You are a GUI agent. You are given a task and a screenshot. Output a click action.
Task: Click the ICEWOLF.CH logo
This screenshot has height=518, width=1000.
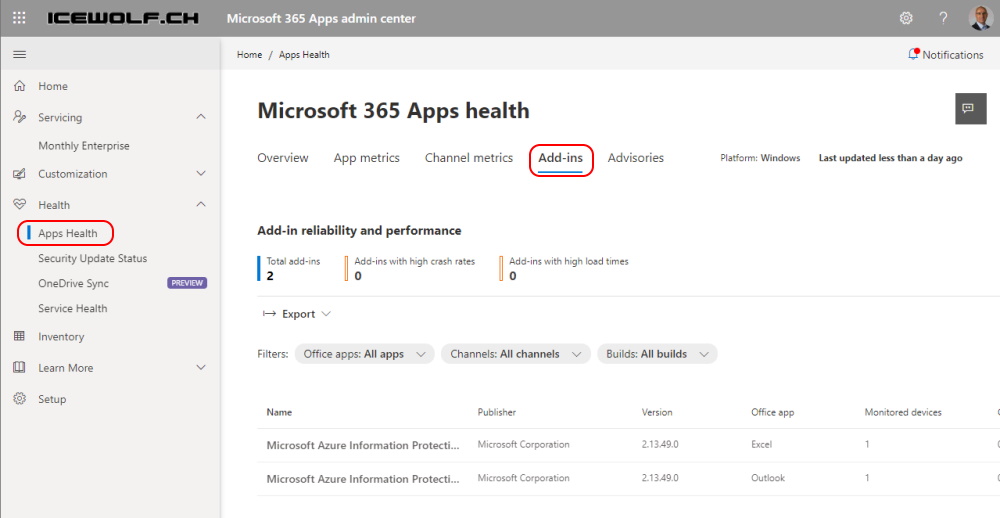coord(123,18)
